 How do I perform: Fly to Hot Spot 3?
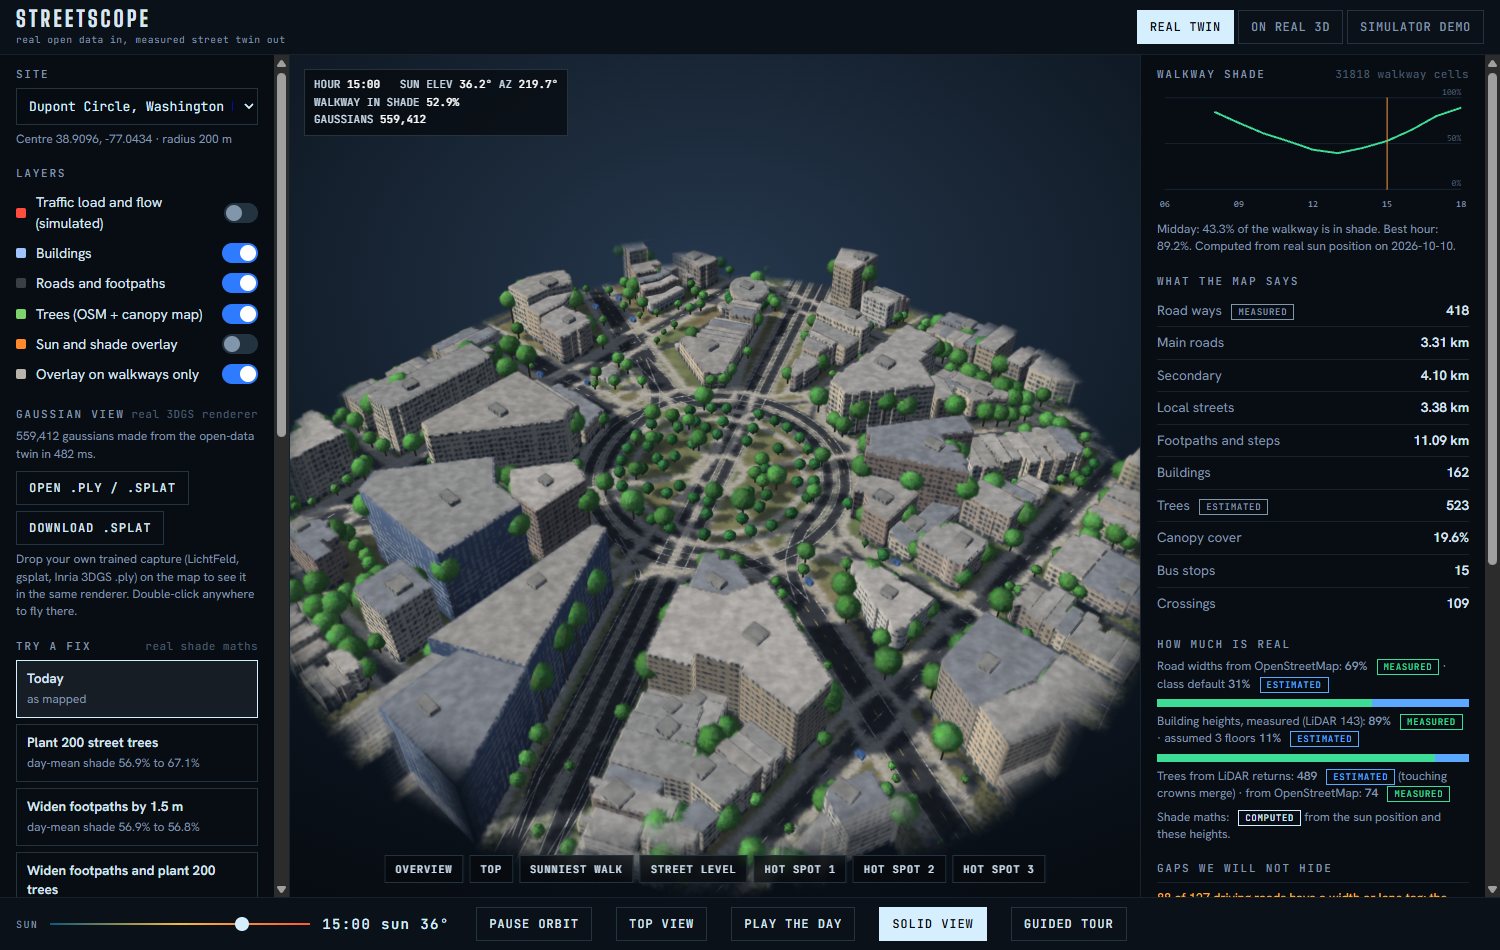coord(999,869)
